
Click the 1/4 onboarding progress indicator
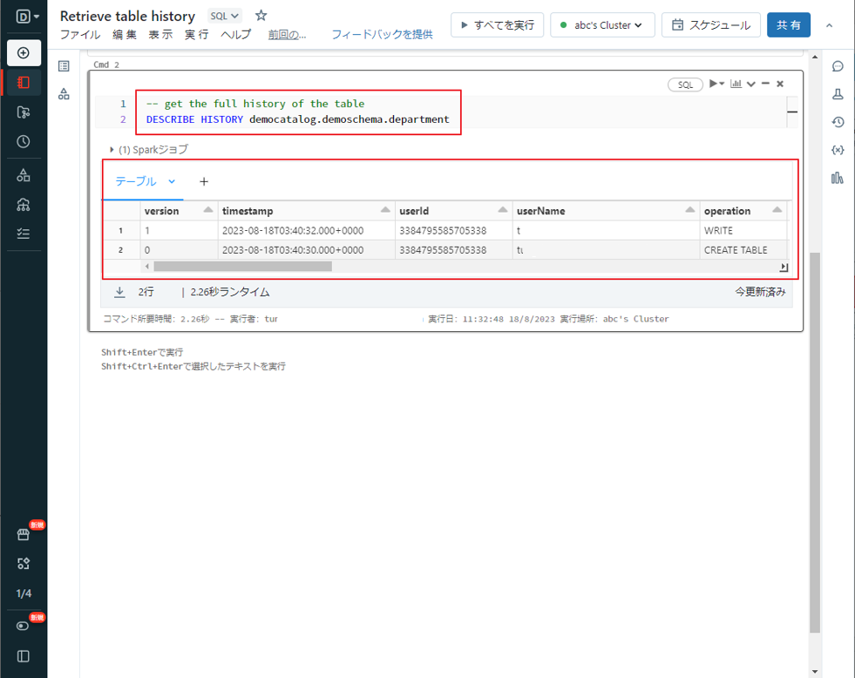pyautogui.click(x=23, y=593)
